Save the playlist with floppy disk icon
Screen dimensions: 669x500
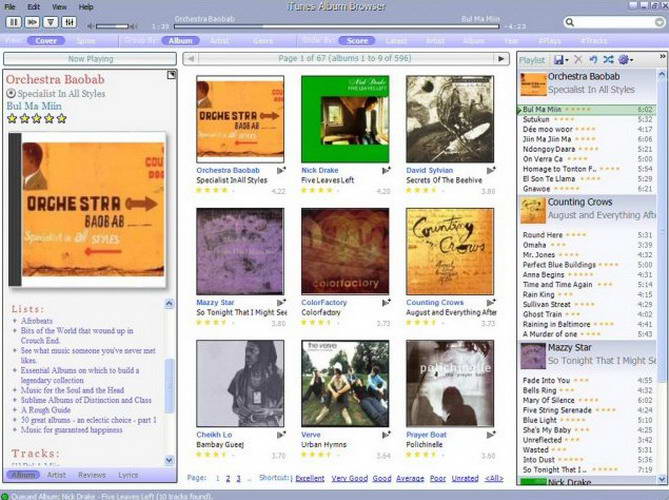pos(558,60)
